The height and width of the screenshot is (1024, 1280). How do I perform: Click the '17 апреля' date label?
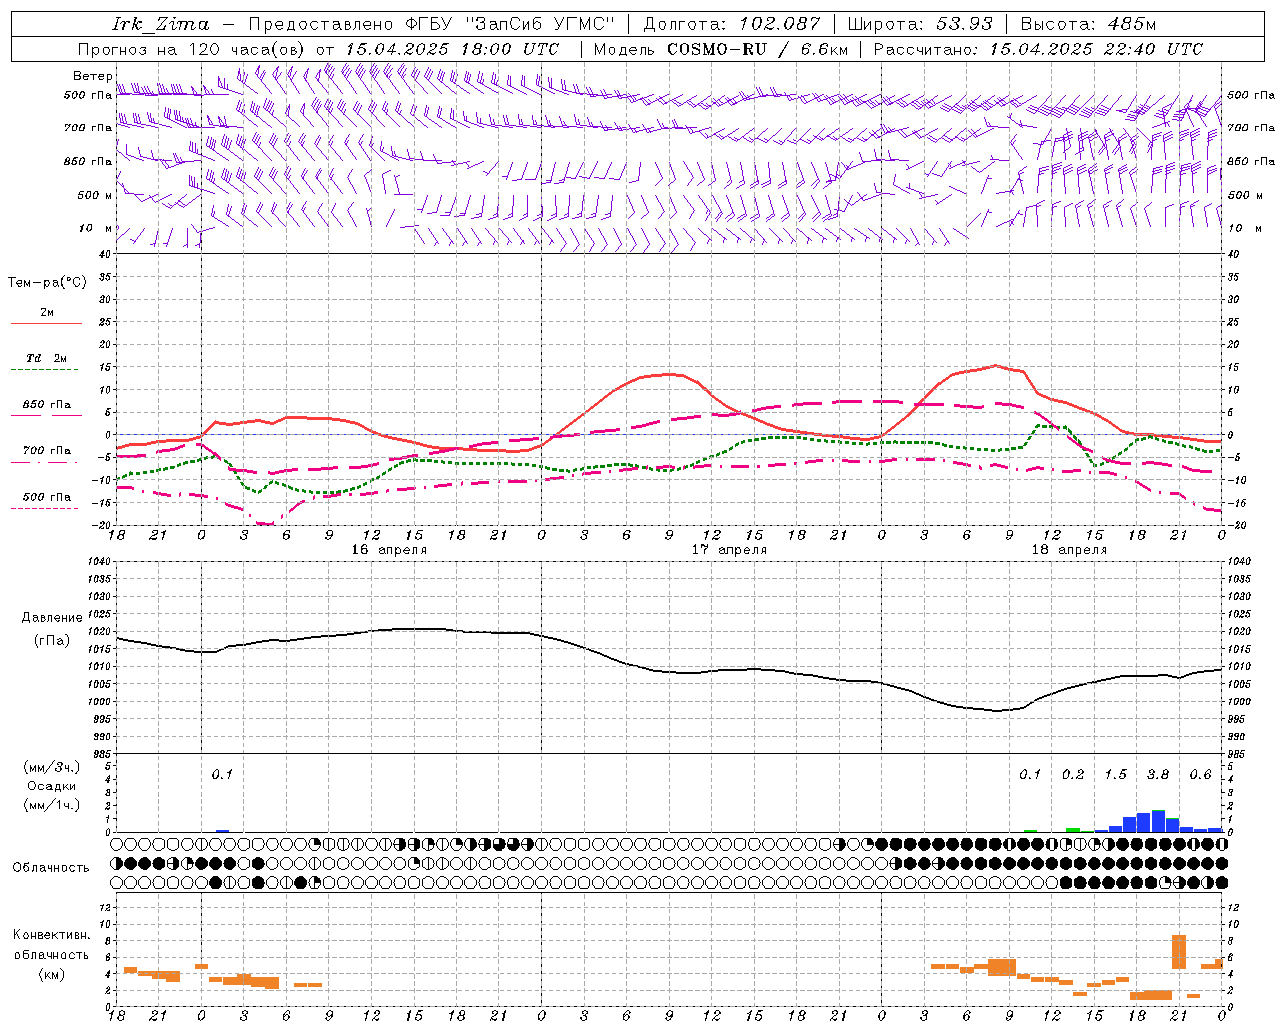(x=730, y=550)
